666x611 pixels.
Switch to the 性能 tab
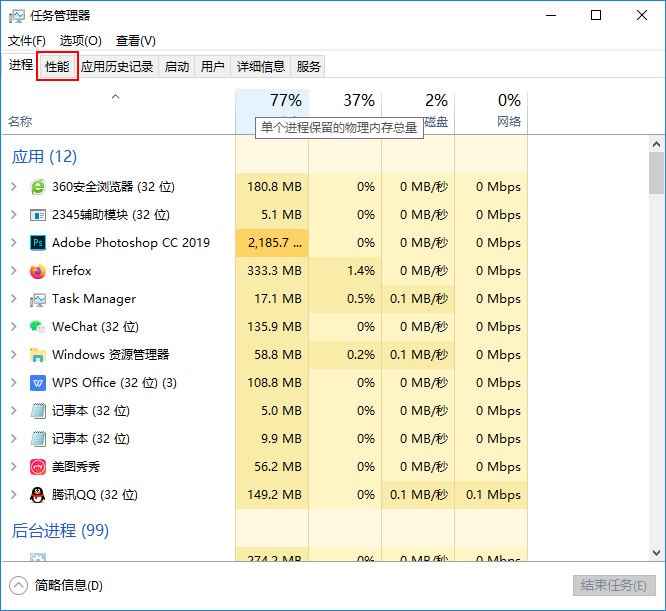pyautogui.click(x=57, y=67)
